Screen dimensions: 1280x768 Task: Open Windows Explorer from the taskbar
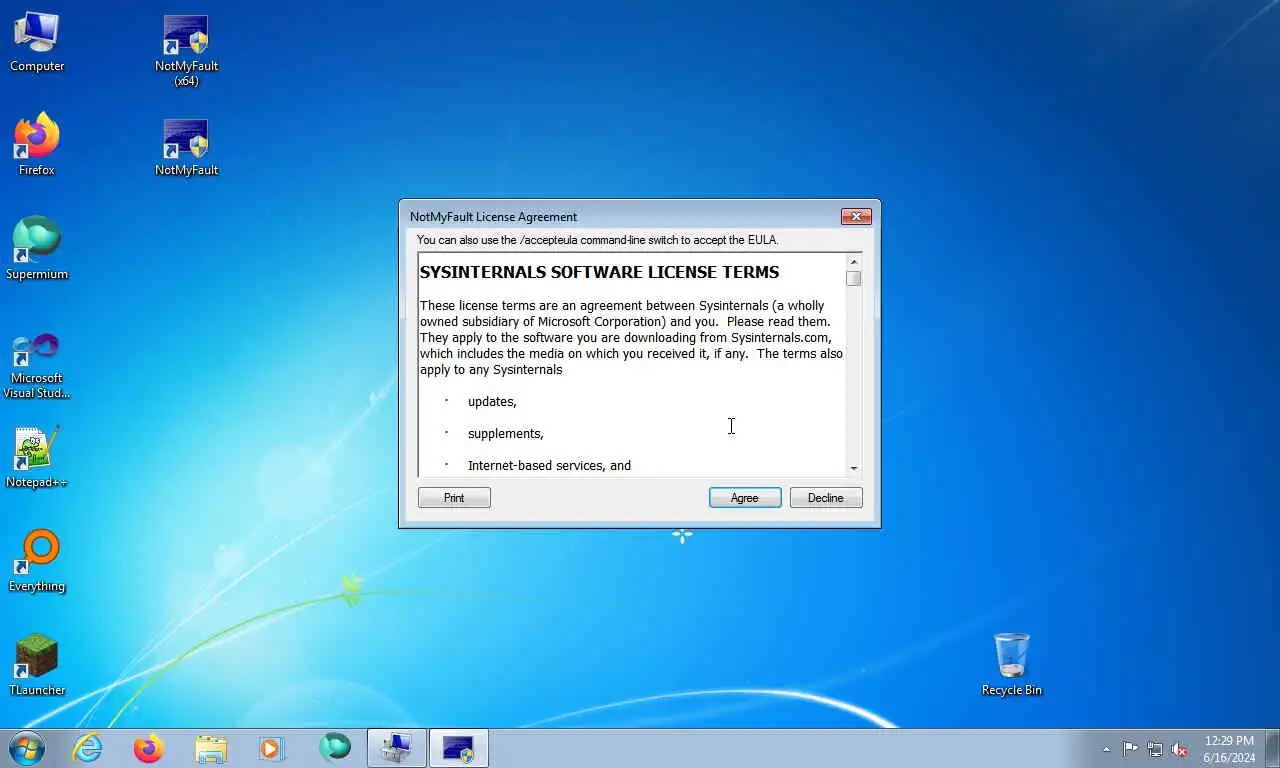211,748
